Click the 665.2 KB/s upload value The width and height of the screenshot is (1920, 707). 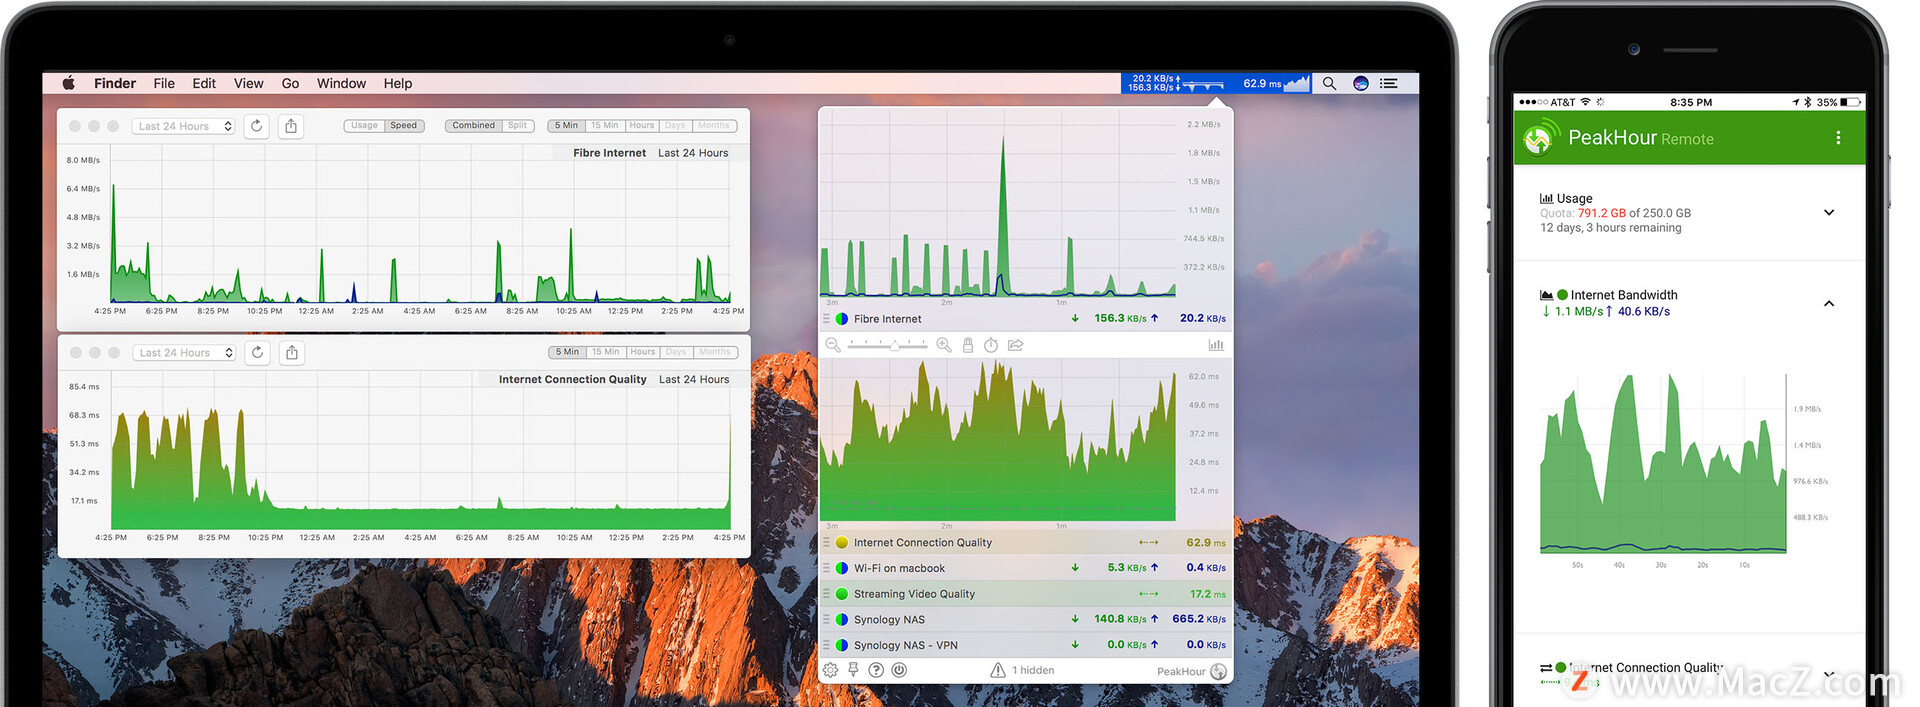point(1199,619)
